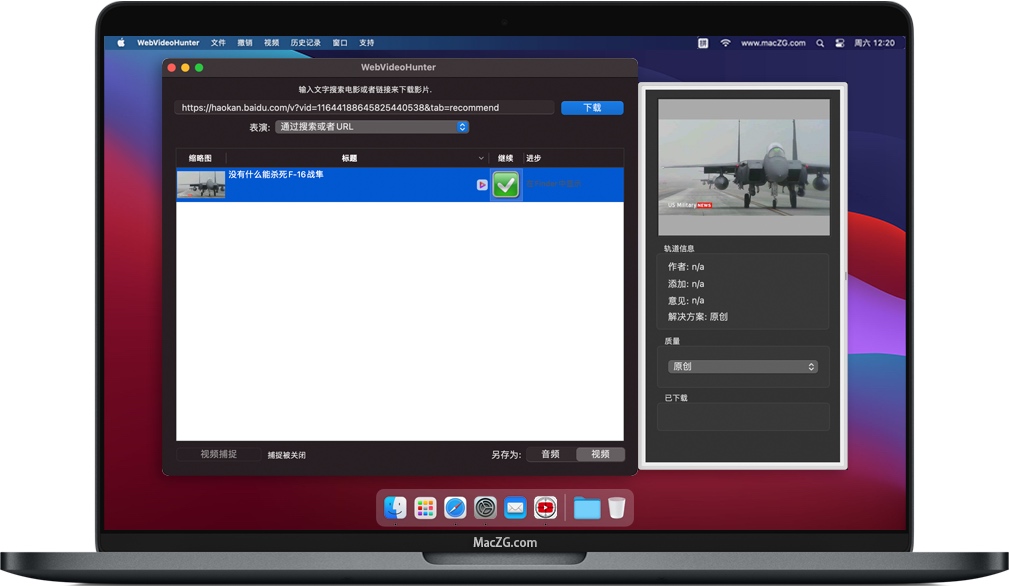
Task: Open Mail from the Dock
Action: click(515, 508)
